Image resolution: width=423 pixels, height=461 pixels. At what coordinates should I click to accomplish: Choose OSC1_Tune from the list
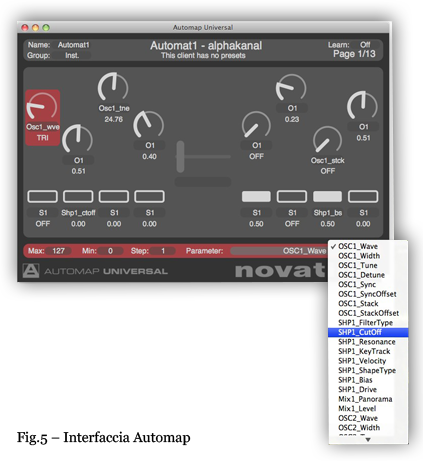click(368, 265)
